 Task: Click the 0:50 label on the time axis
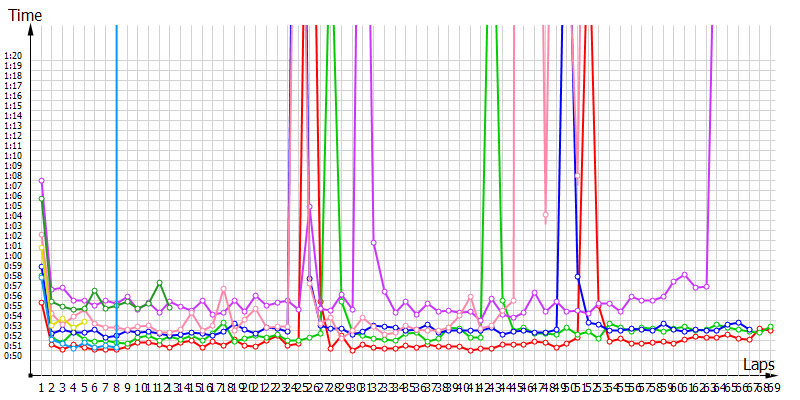pos(13,356)
